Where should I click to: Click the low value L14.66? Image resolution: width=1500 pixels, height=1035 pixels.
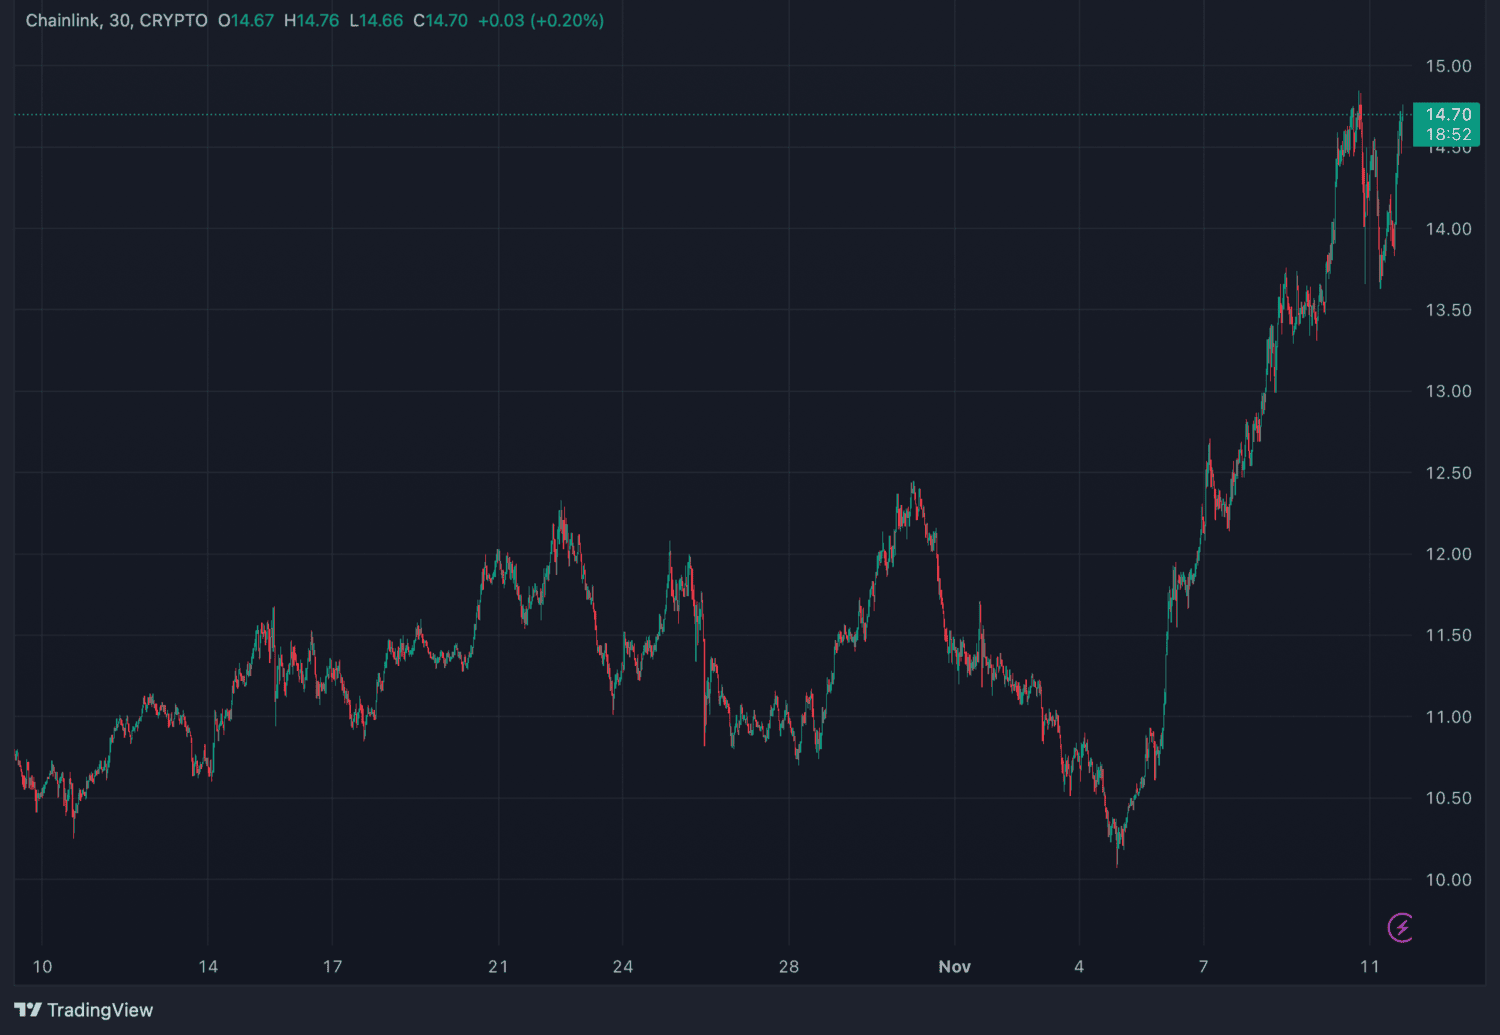[376, 21]
